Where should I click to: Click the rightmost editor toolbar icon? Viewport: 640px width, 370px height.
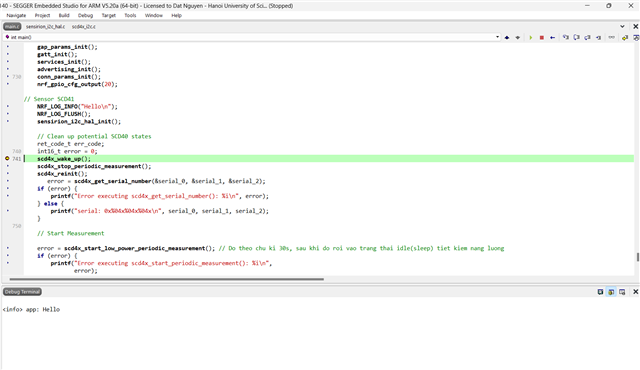pyautogui.click(x=636, y=38)
